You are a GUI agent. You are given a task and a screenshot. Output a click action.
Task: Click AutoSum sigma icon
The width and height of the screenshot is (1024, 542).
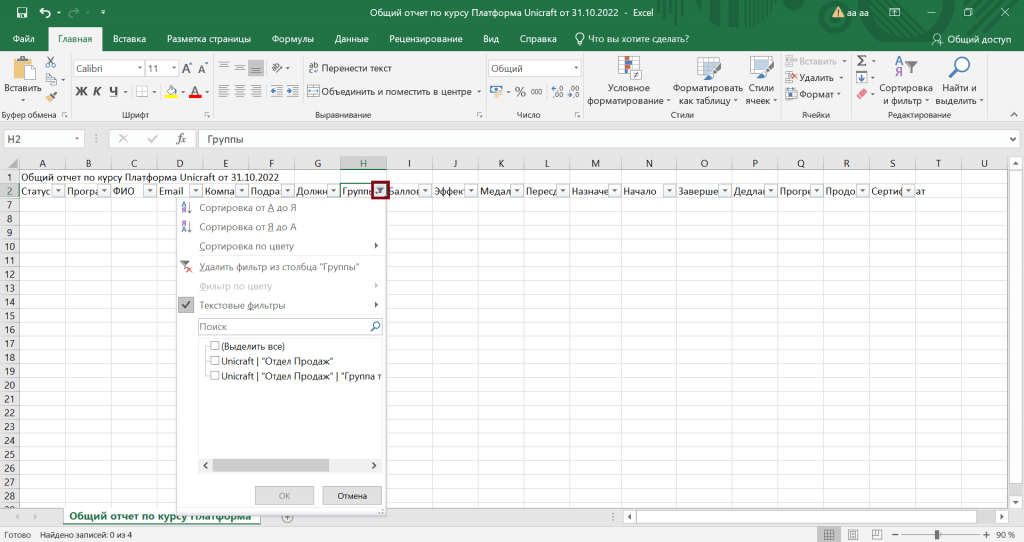862,61
